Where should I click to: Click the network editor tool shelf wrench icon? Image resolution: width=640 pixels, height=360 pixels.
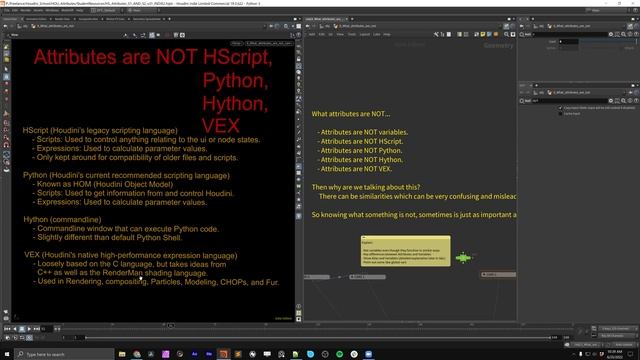pyautogui.click(x=436, y=34)
